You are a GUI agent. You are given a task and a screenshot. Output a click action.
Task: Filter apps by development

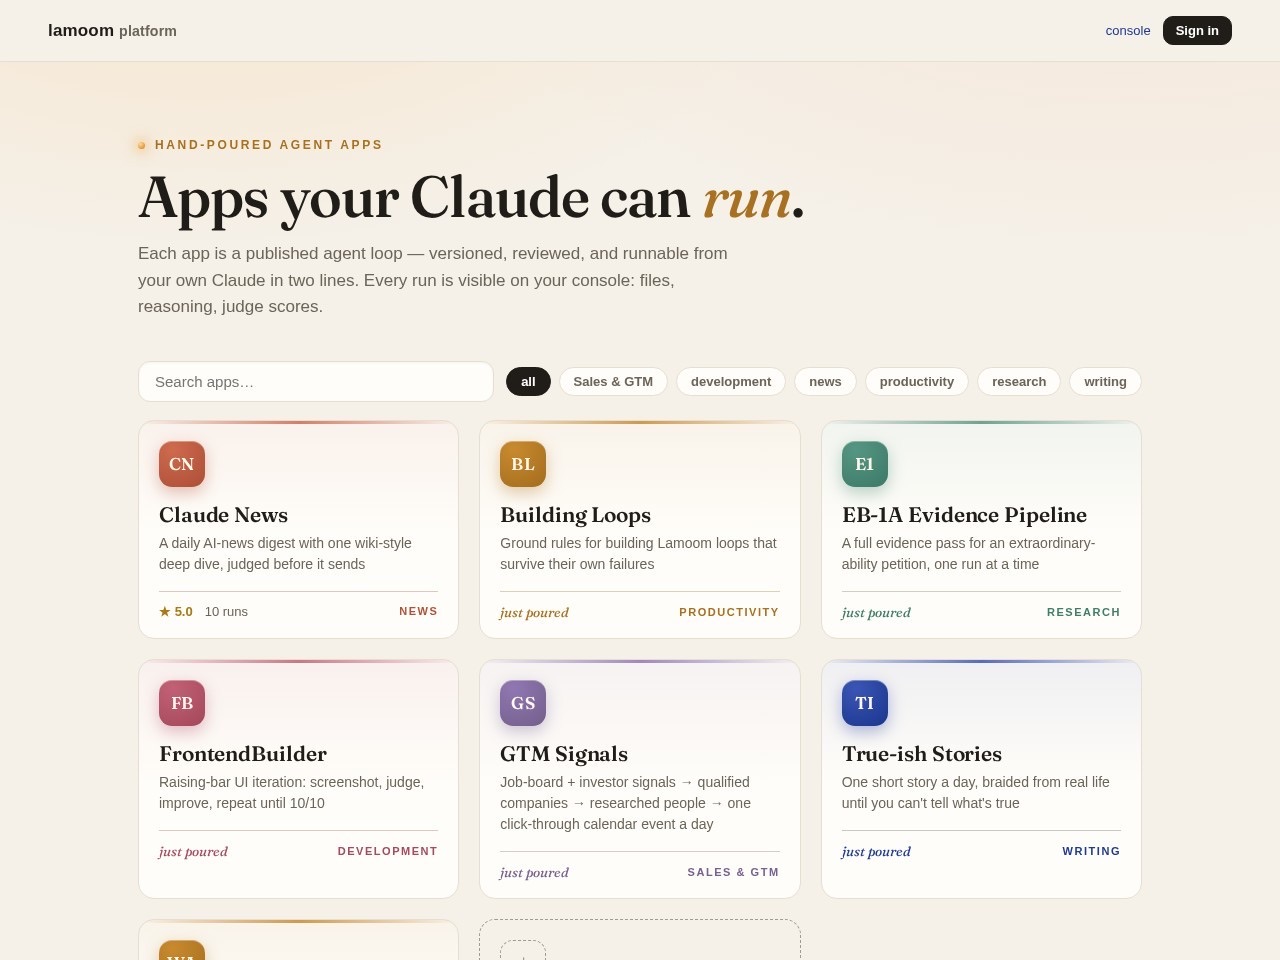(731, 381)
